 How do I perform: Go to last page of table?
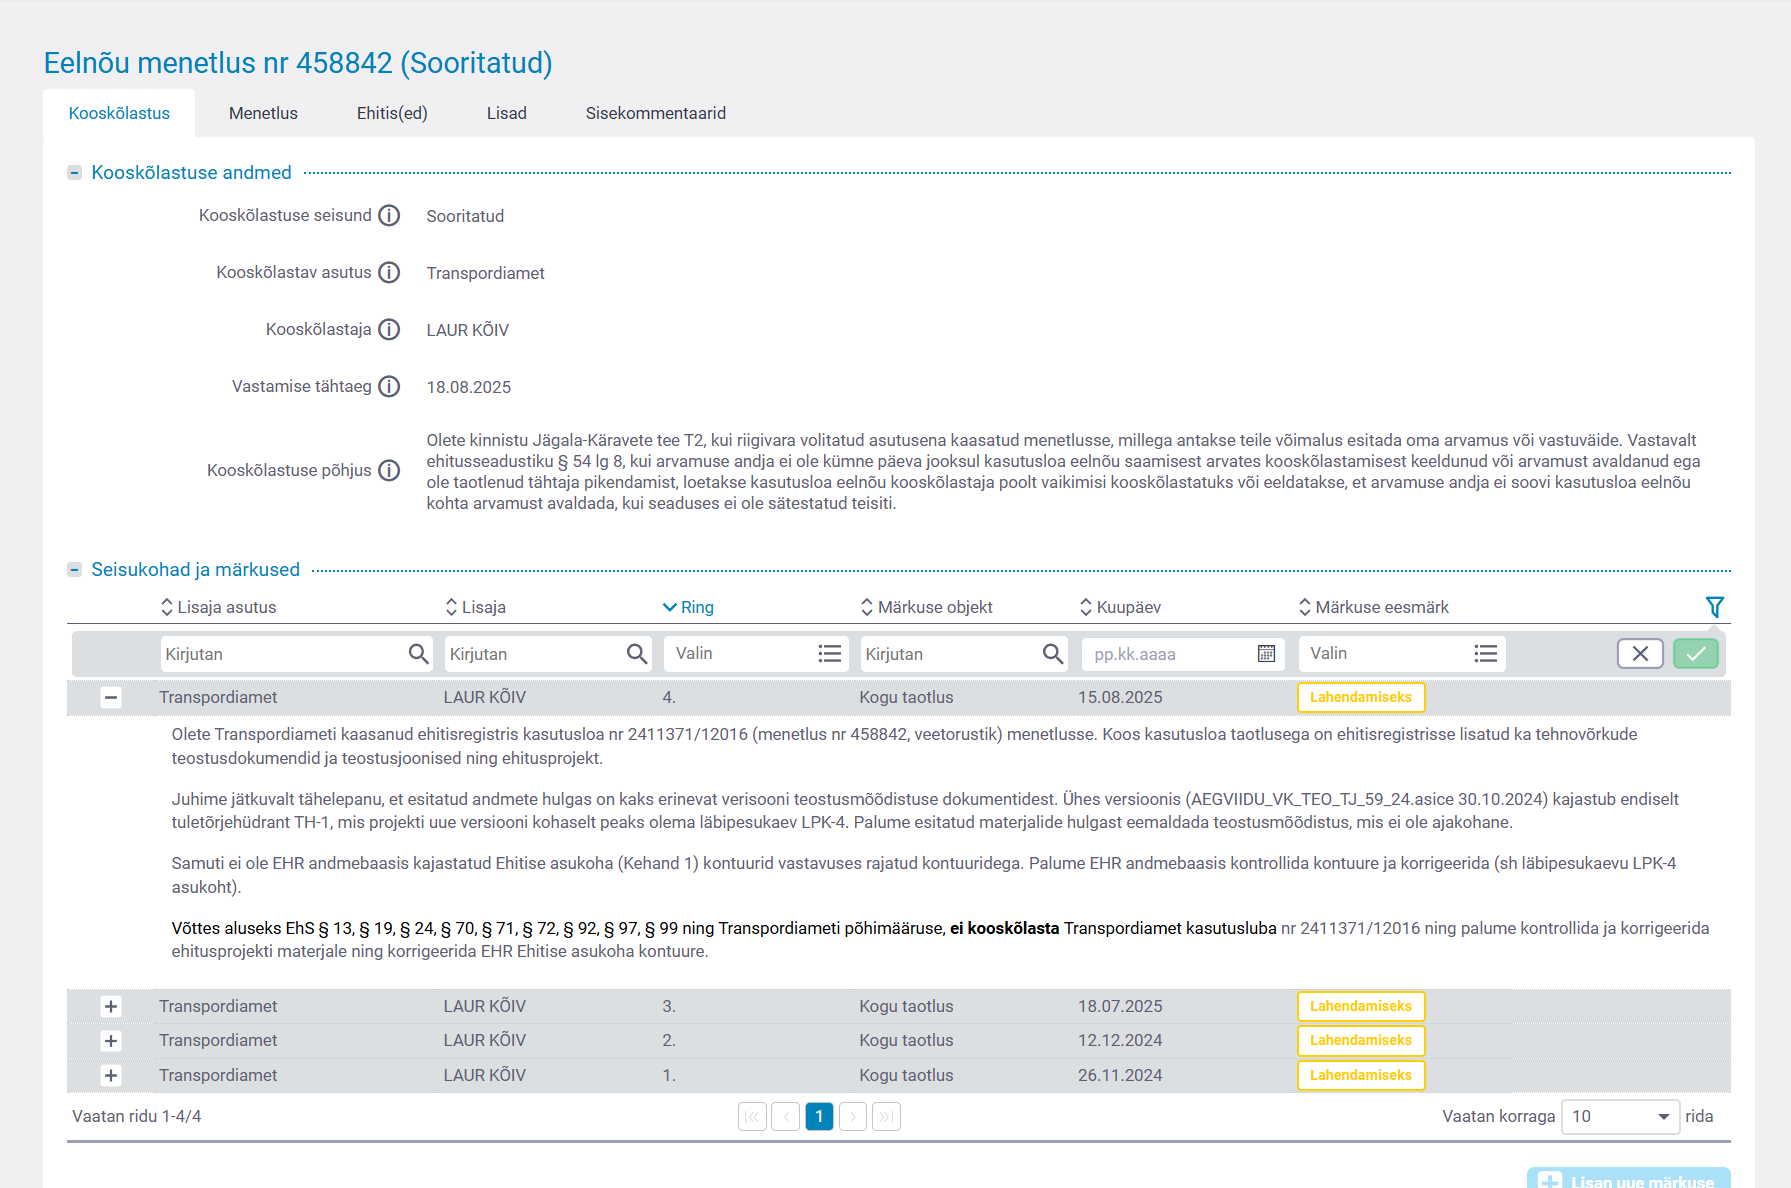pyautogui.click(x=886, y=1117)
